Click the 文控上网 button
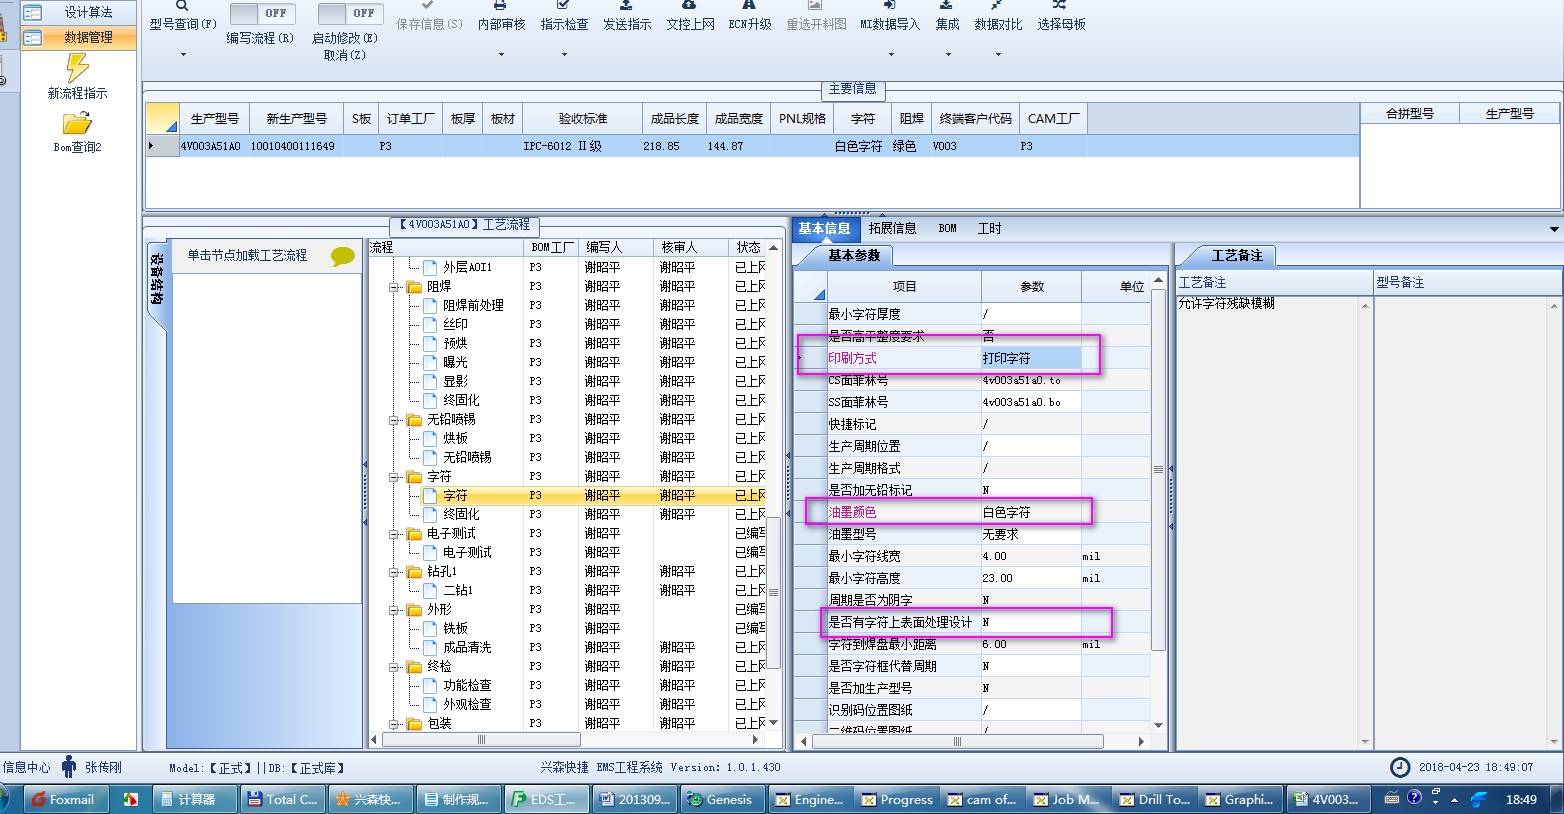The image size is (1564, 814). coord(690,17)
